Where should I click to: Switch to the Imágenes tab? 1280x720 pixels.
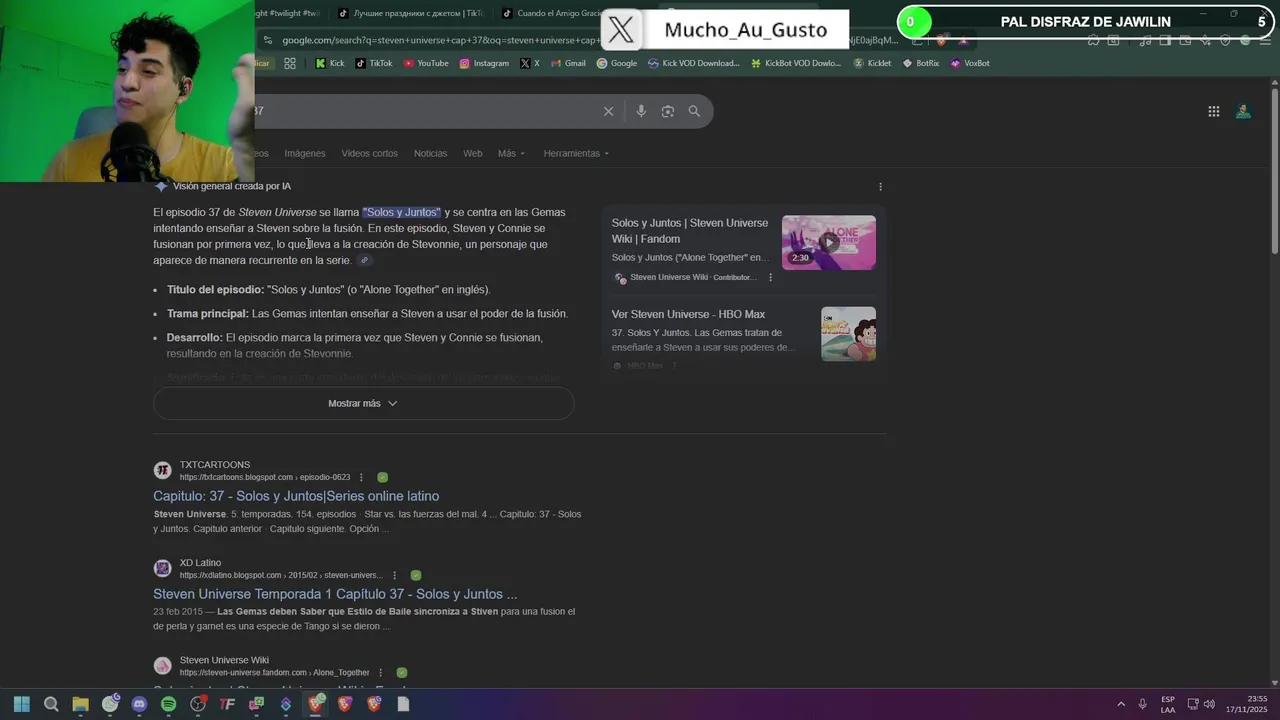click(x=305, y=153)
